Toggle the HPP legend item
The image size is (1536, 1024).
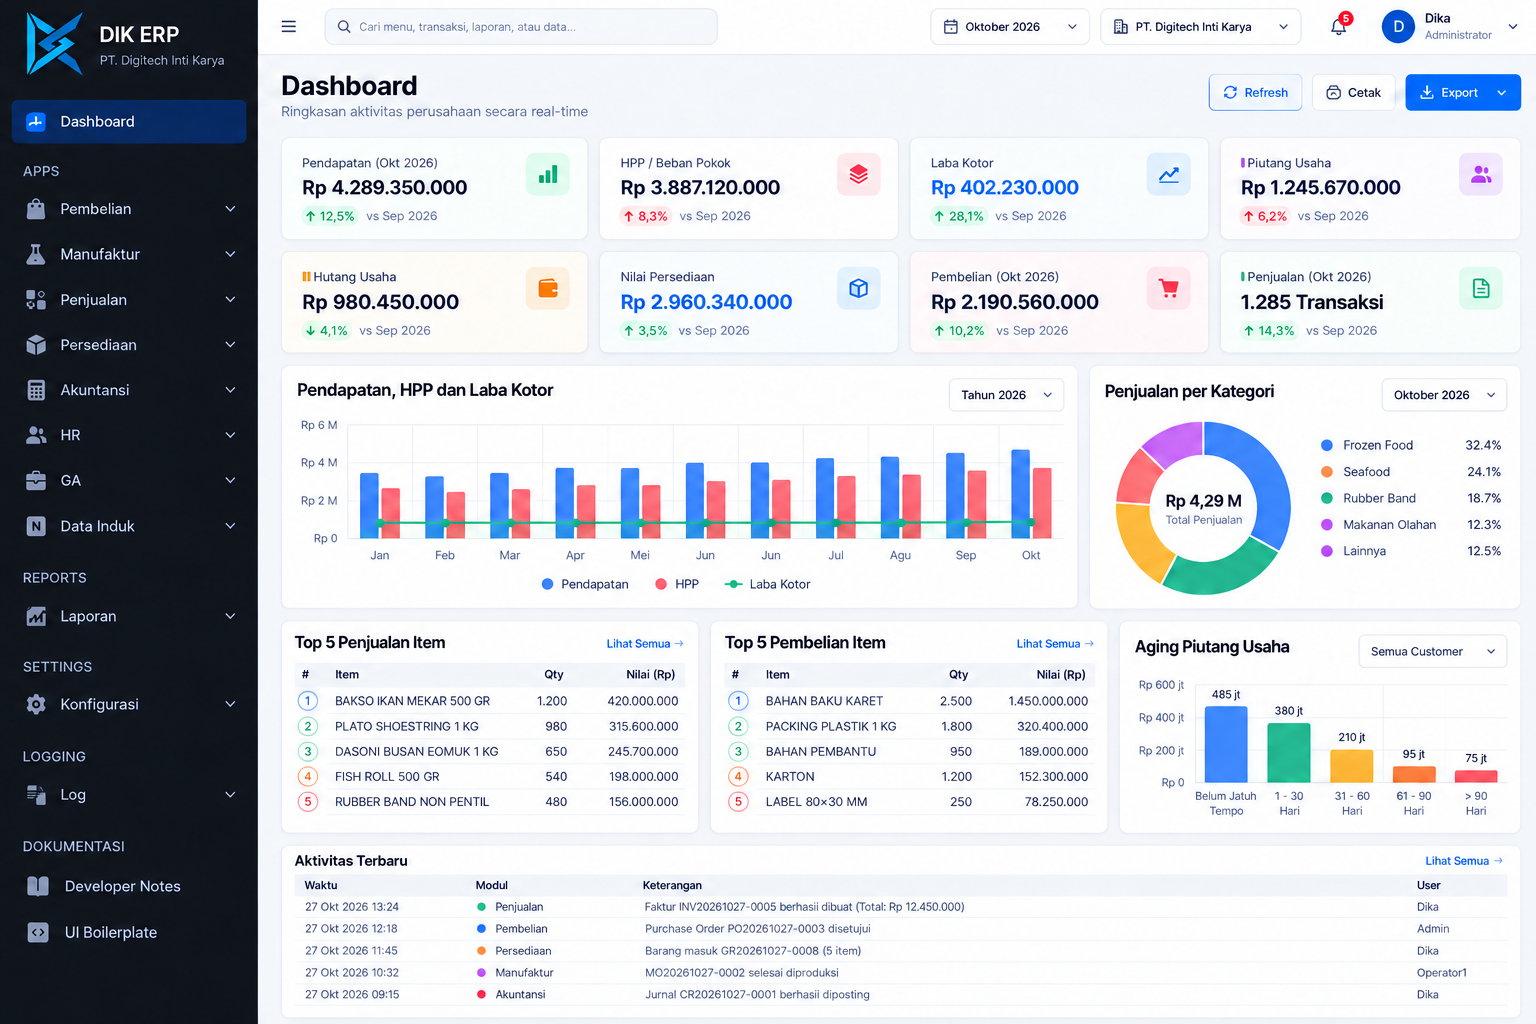(x=677, y=584)
